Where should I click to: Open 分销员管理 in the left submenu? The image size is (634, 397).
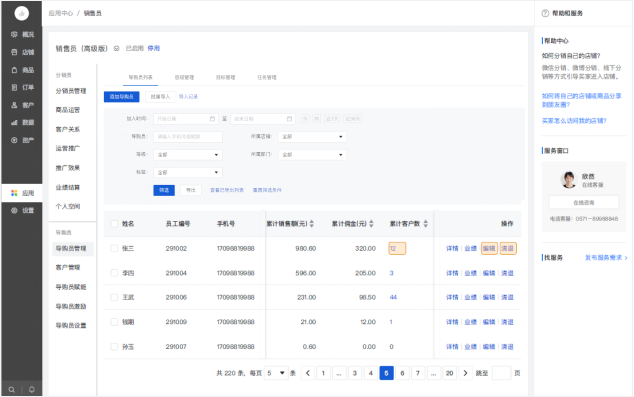click(71, 91)
